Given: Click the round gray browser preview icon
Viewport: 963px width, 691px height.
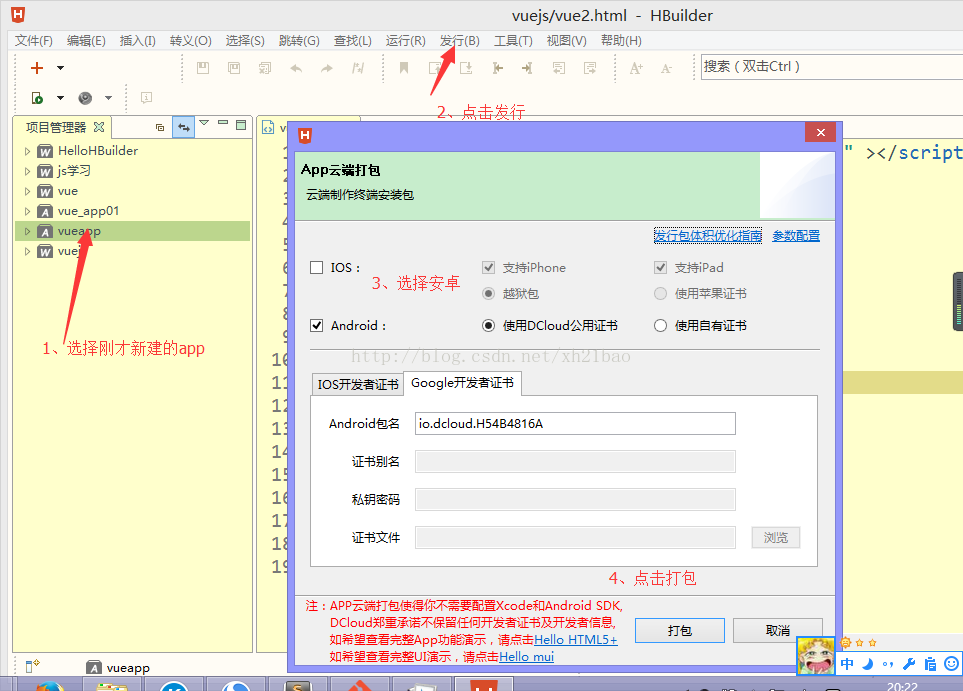Looking at the screenshot, I should pyautogui.click(x=85, y=98).
